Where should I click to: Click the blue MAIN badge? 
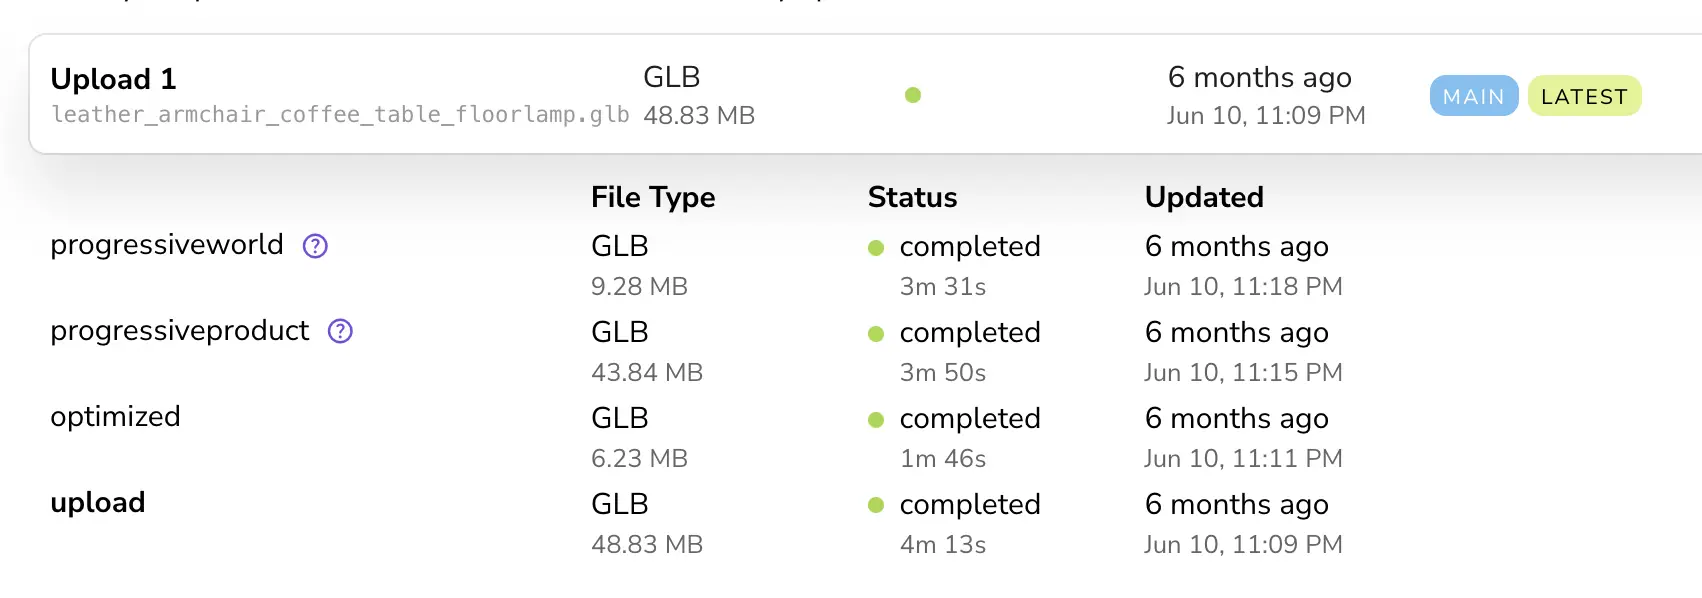(1473, 96)
